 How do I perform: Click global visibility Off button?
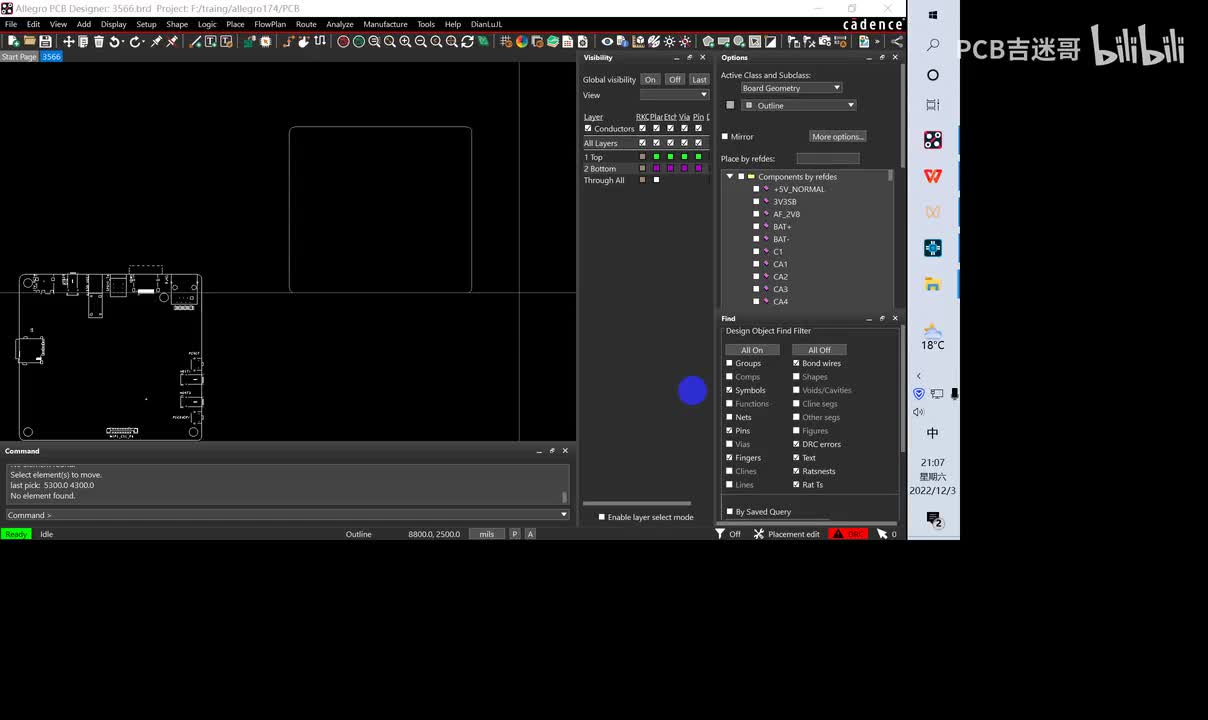click(x=675, y=80)
